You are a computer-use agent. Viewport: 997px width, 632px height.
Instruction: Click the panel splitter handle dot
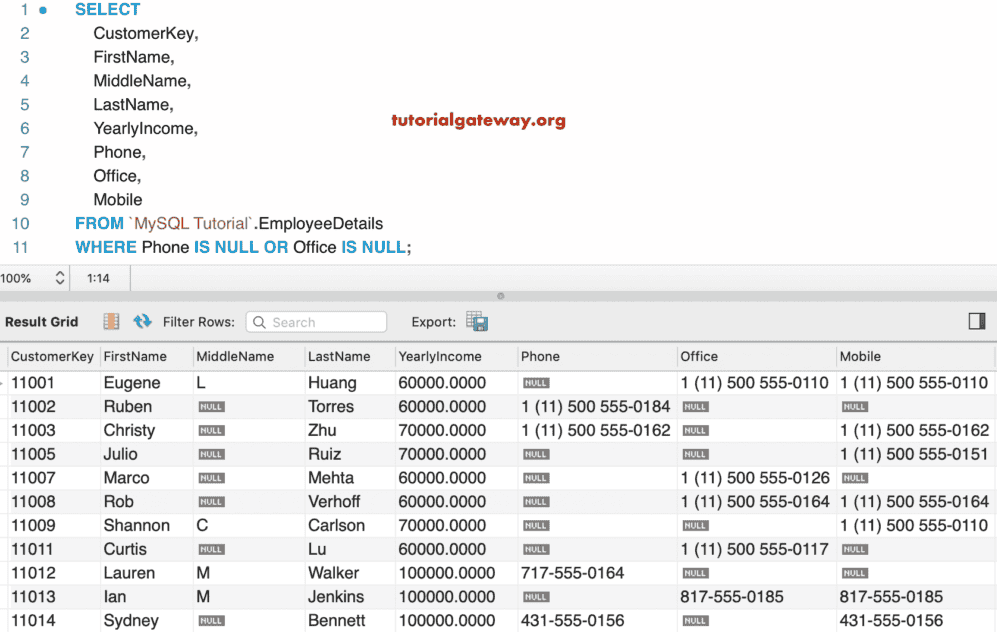tap(500, 296)
